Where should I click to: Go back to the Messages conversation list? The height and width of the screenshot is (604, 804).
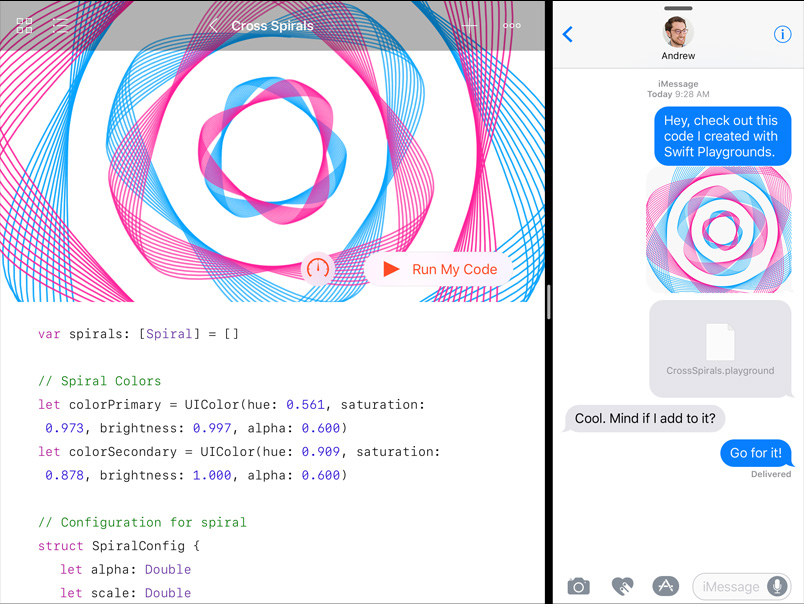pos(568,34)
